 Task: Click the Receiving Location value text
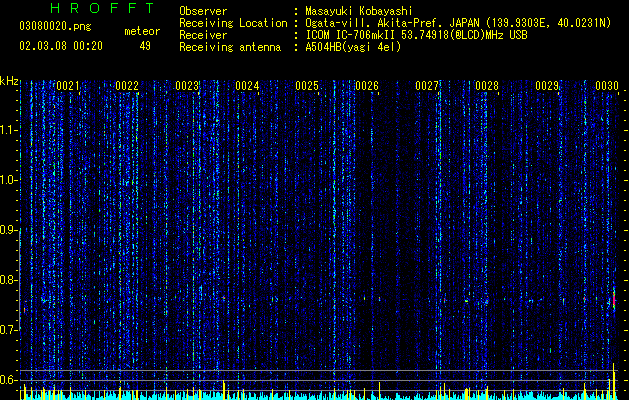(x=458, y=23)
